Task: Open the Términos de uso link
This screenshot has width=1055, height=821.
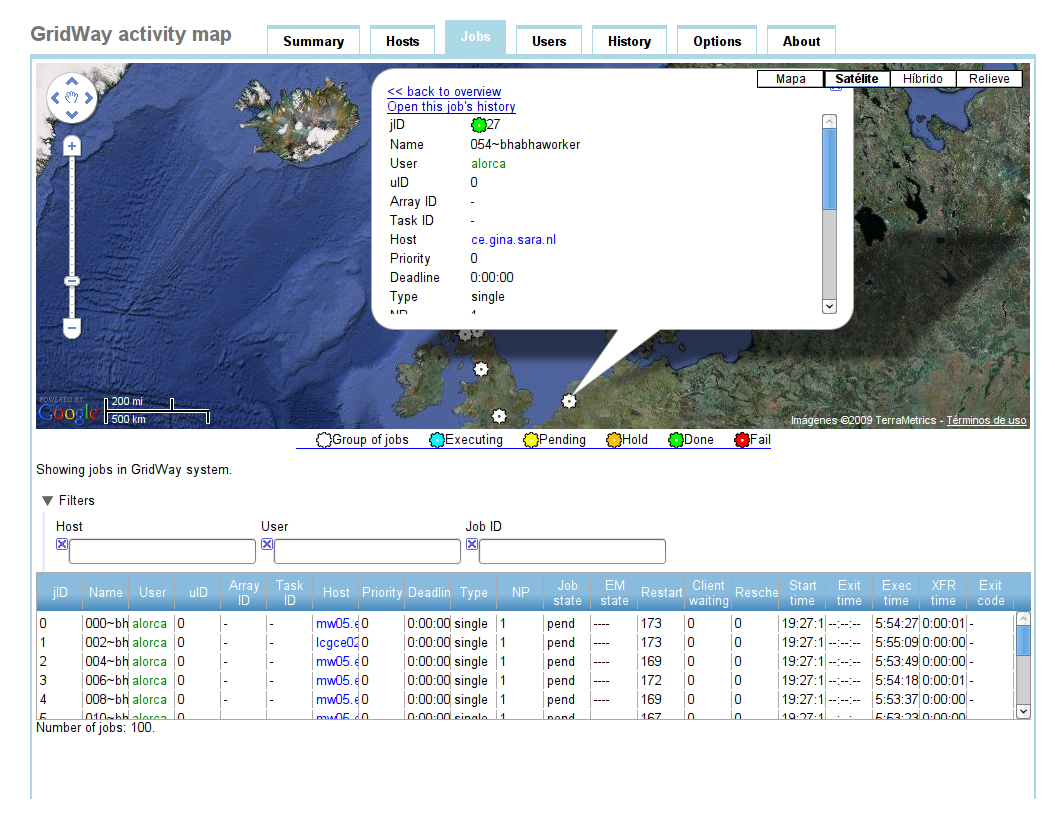Action: pyautogui.click(x=986, y=420)
